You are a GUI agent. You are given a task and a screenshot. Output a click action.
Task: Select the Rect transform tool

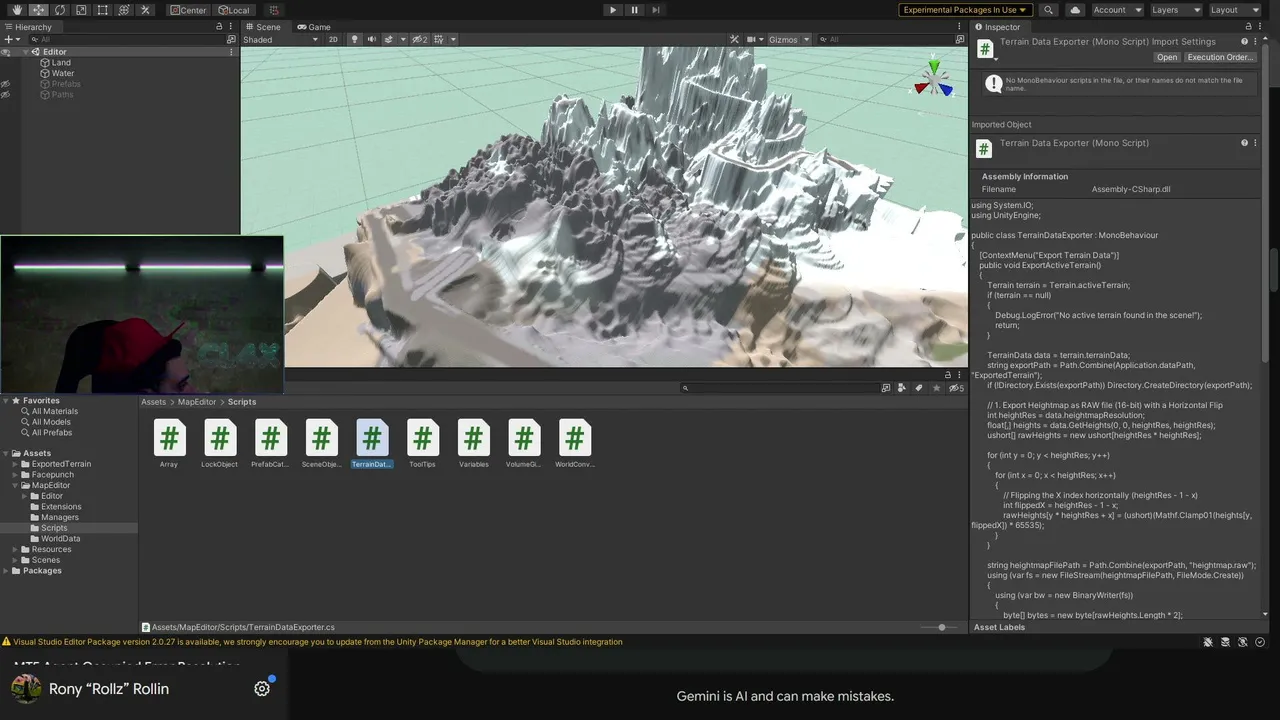pos(102,10)
